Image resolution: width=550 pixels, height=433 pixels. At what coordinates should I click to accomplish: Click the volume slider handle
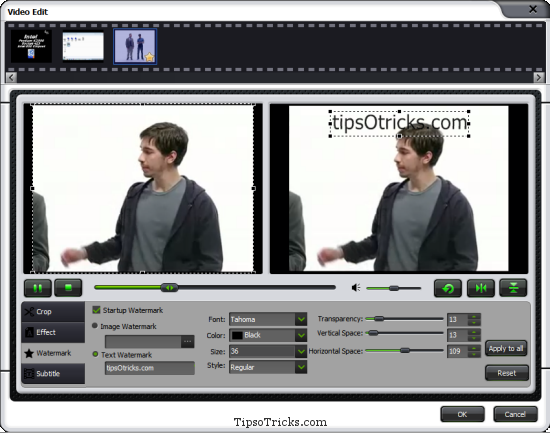394,288
